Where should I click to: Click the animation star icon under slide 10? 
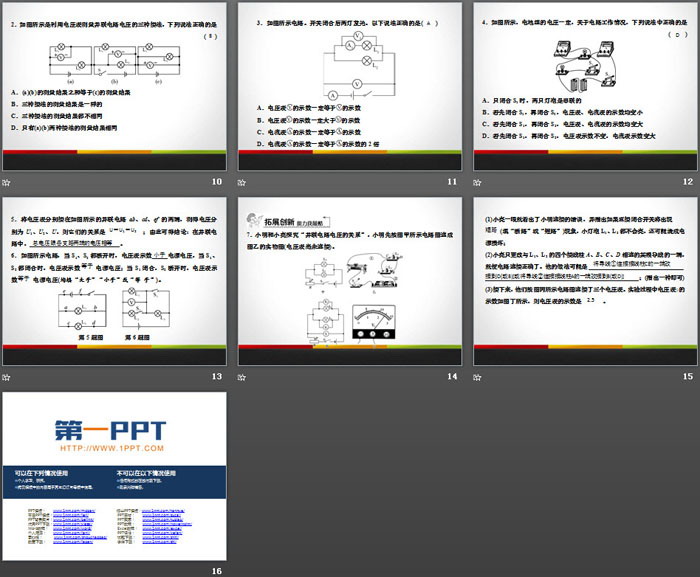coord(6,182)
